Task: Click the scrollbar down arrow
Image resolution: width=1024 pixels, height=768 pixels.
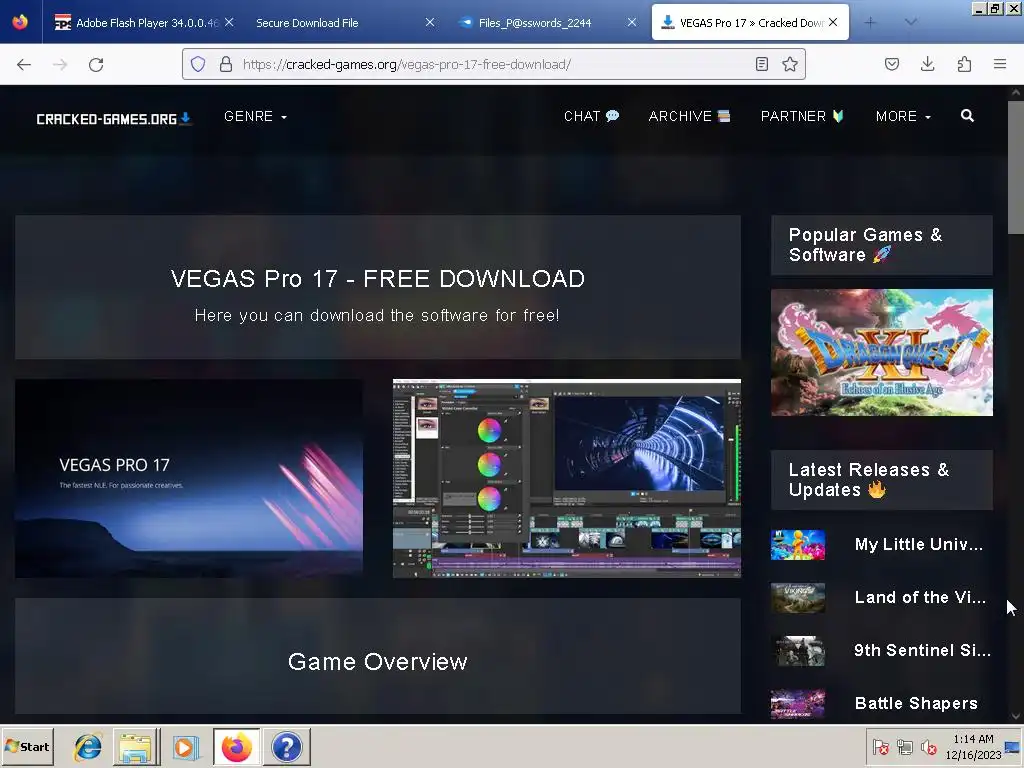Action: click(1016, 716)
